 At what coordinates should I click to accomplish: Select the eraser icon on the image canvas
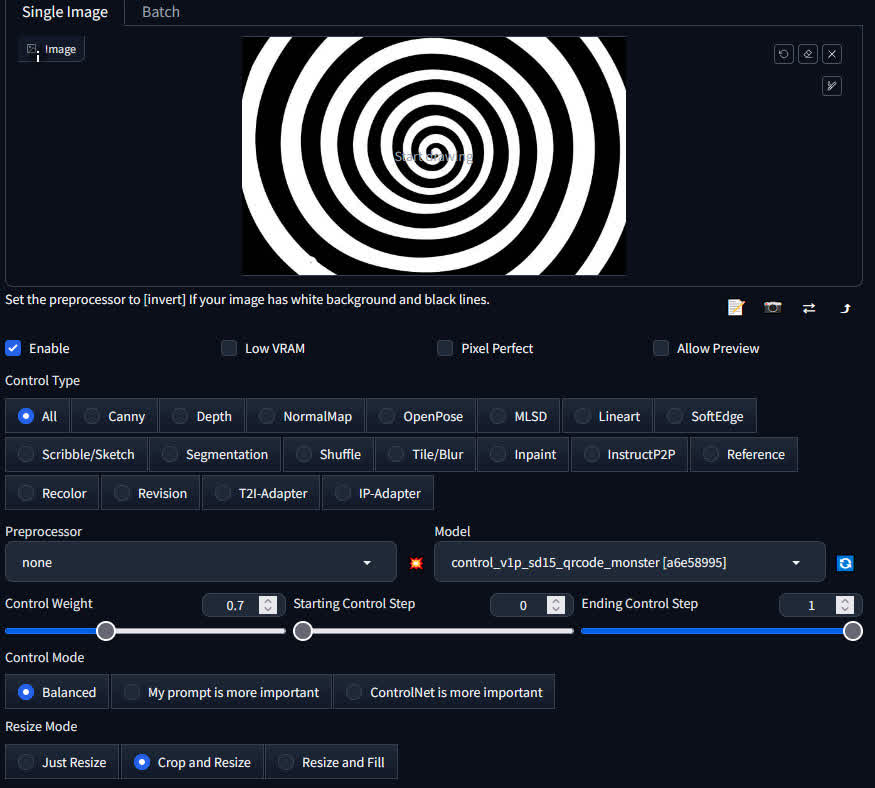click(x=808, y=54)
